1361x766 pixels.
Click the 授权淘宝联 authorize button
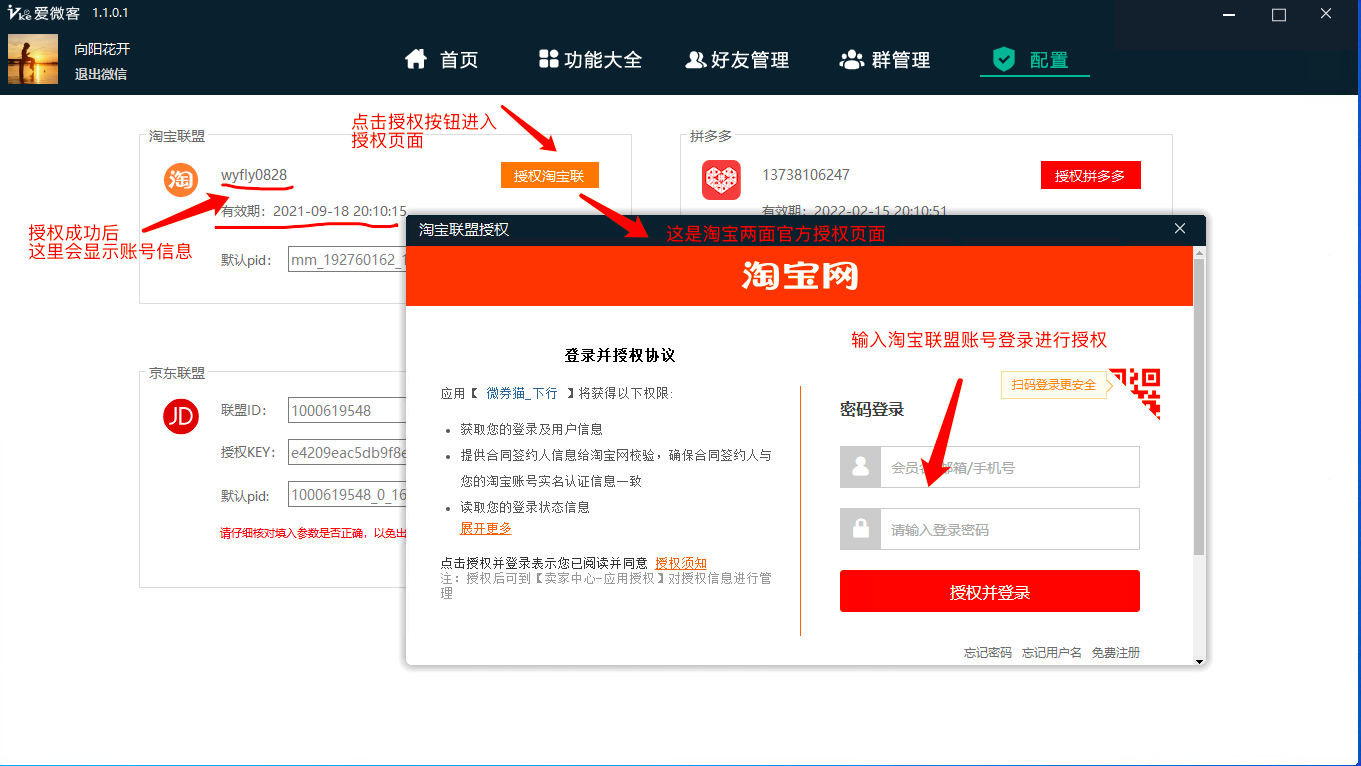pos(549,176)
